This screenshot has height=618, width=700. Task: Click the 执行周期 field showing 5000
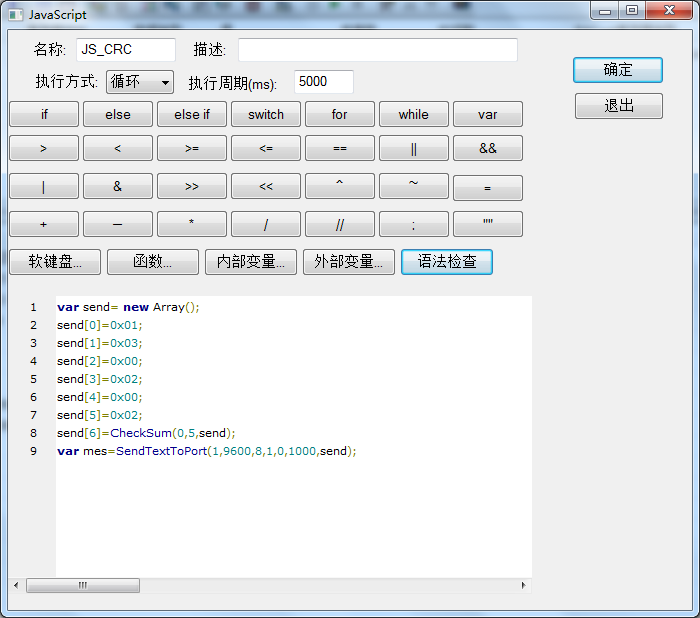pos(323,82)
